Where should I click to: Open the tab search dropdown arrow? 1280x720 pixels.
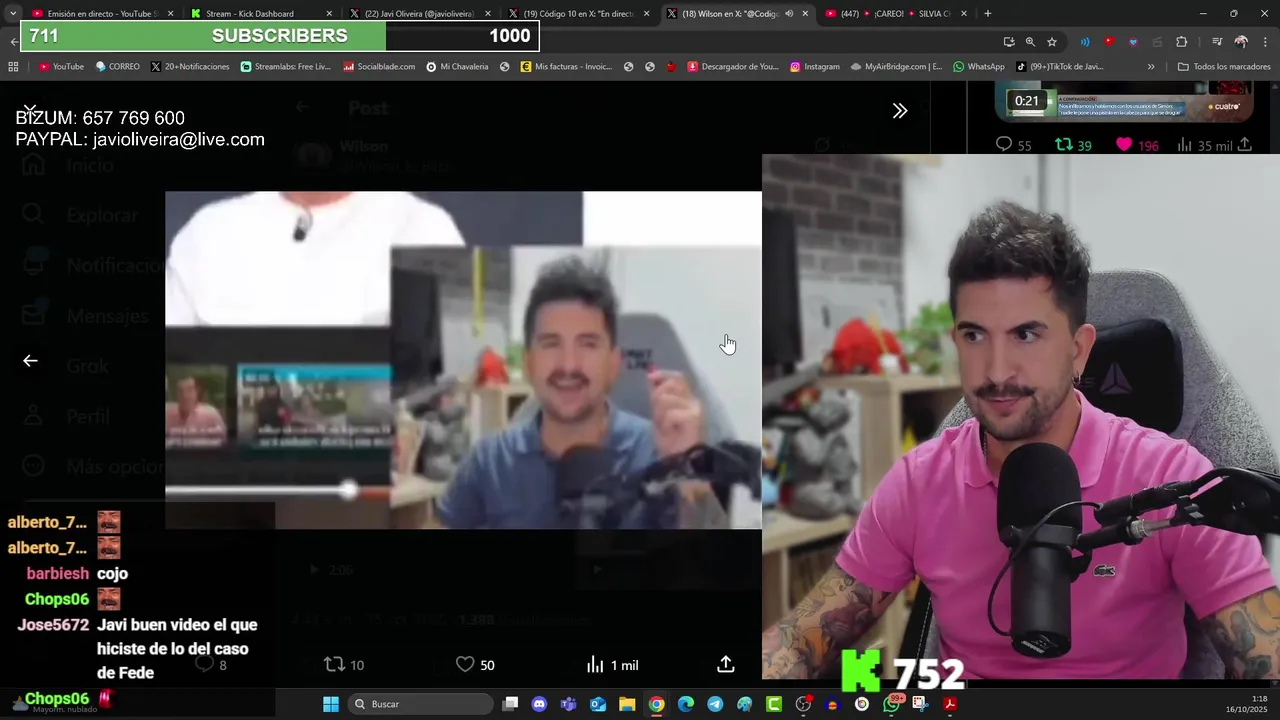[13, 14]
